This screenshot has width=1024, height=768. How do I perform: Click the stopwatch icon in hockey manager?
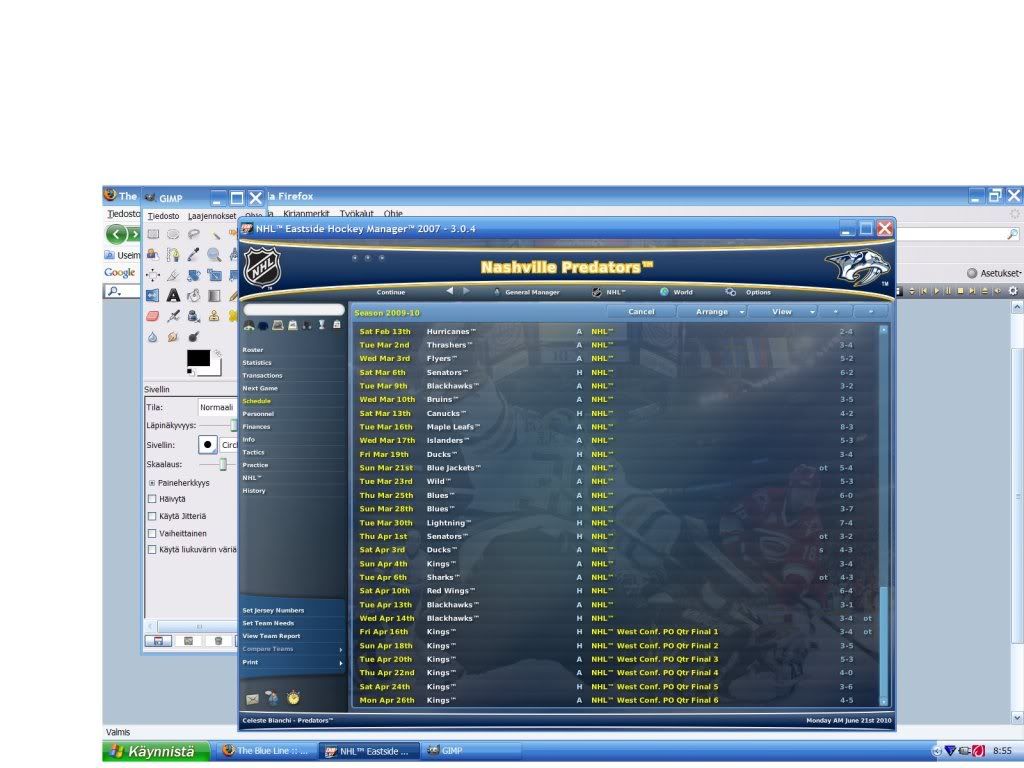[x=293, y=698]
